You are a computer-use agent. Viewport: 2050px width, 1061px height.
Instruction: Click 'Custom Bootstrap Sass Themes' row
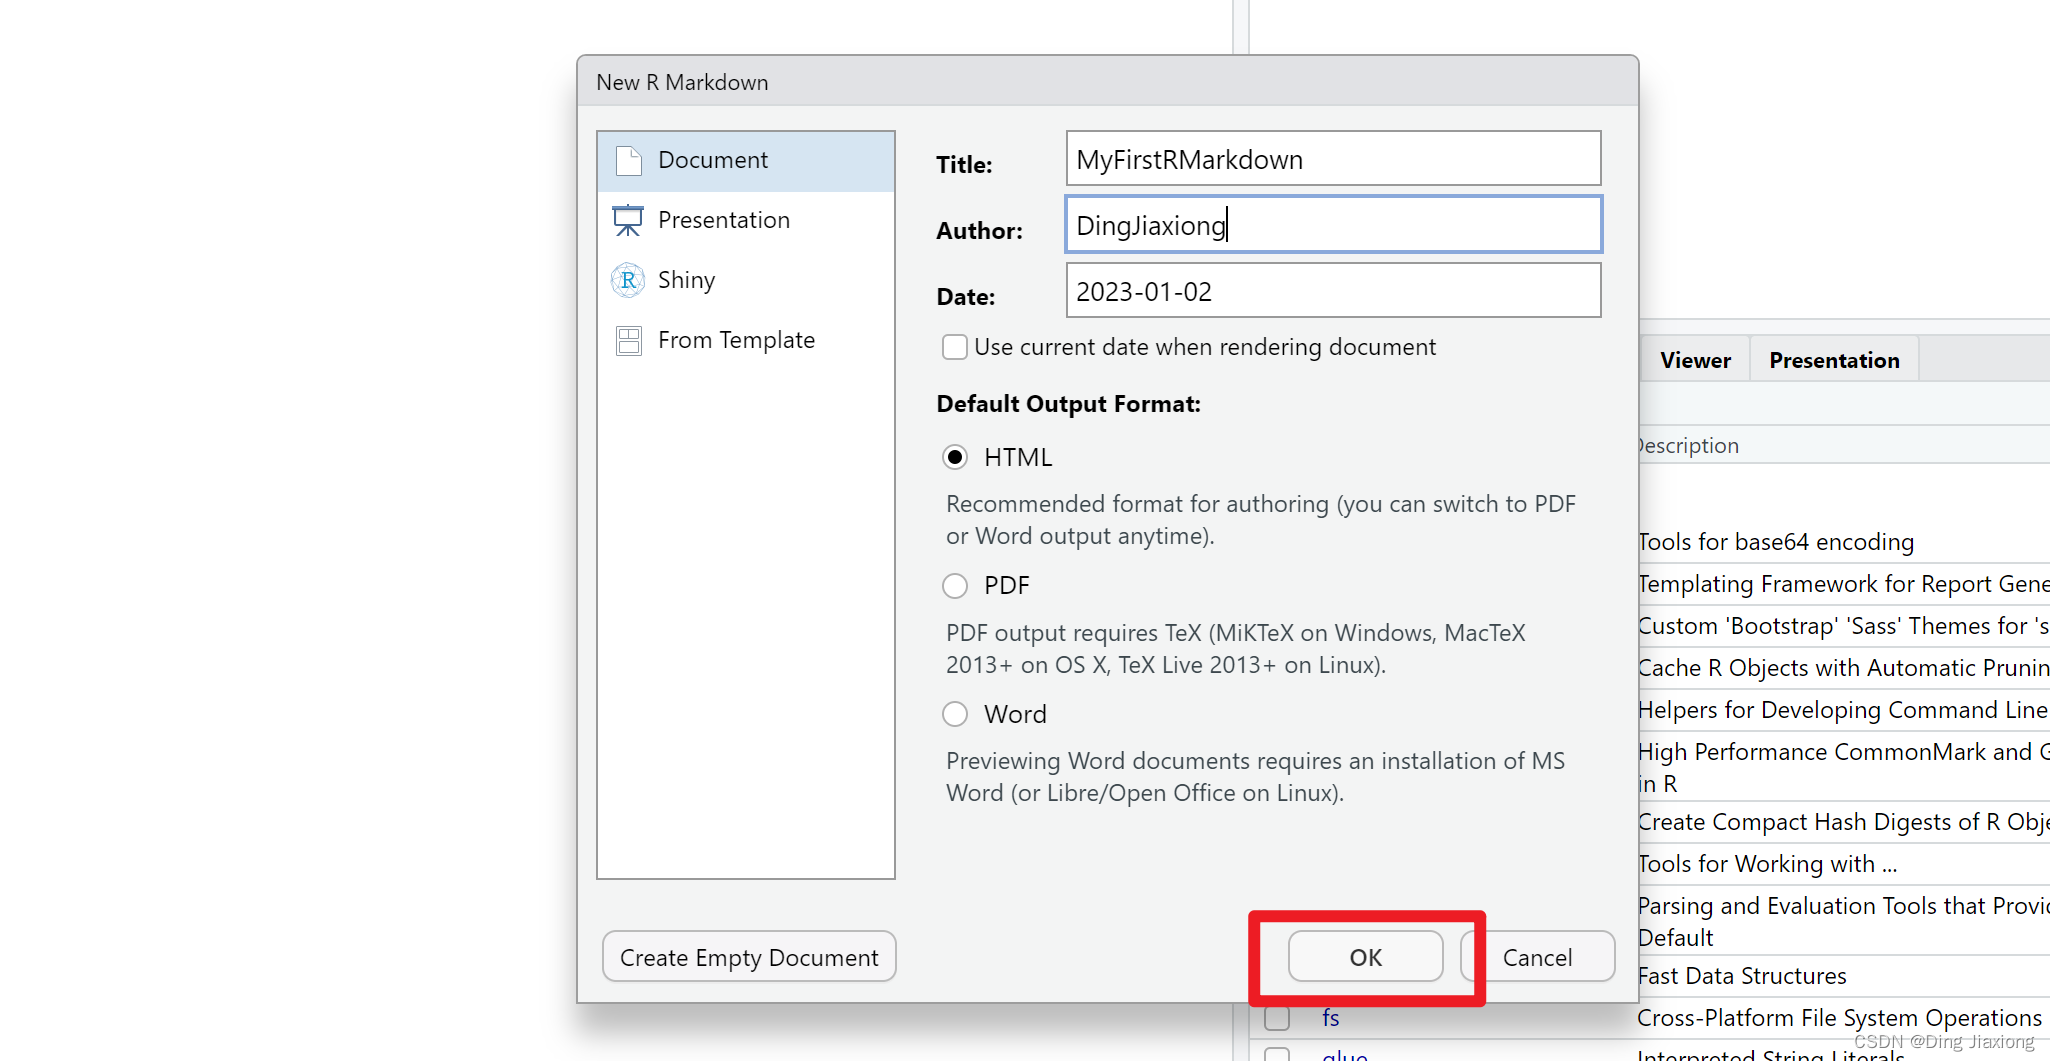(1844, 626)
